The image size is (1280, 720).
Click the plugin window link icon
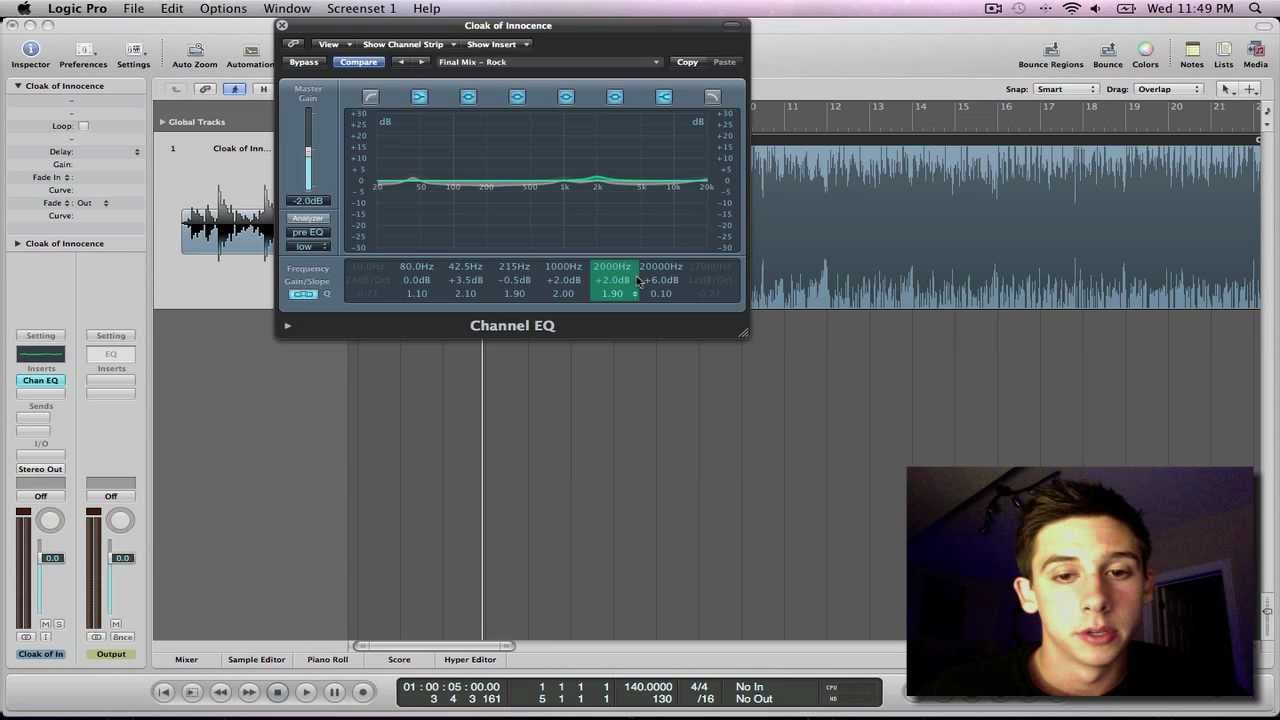tap(293, 44)
